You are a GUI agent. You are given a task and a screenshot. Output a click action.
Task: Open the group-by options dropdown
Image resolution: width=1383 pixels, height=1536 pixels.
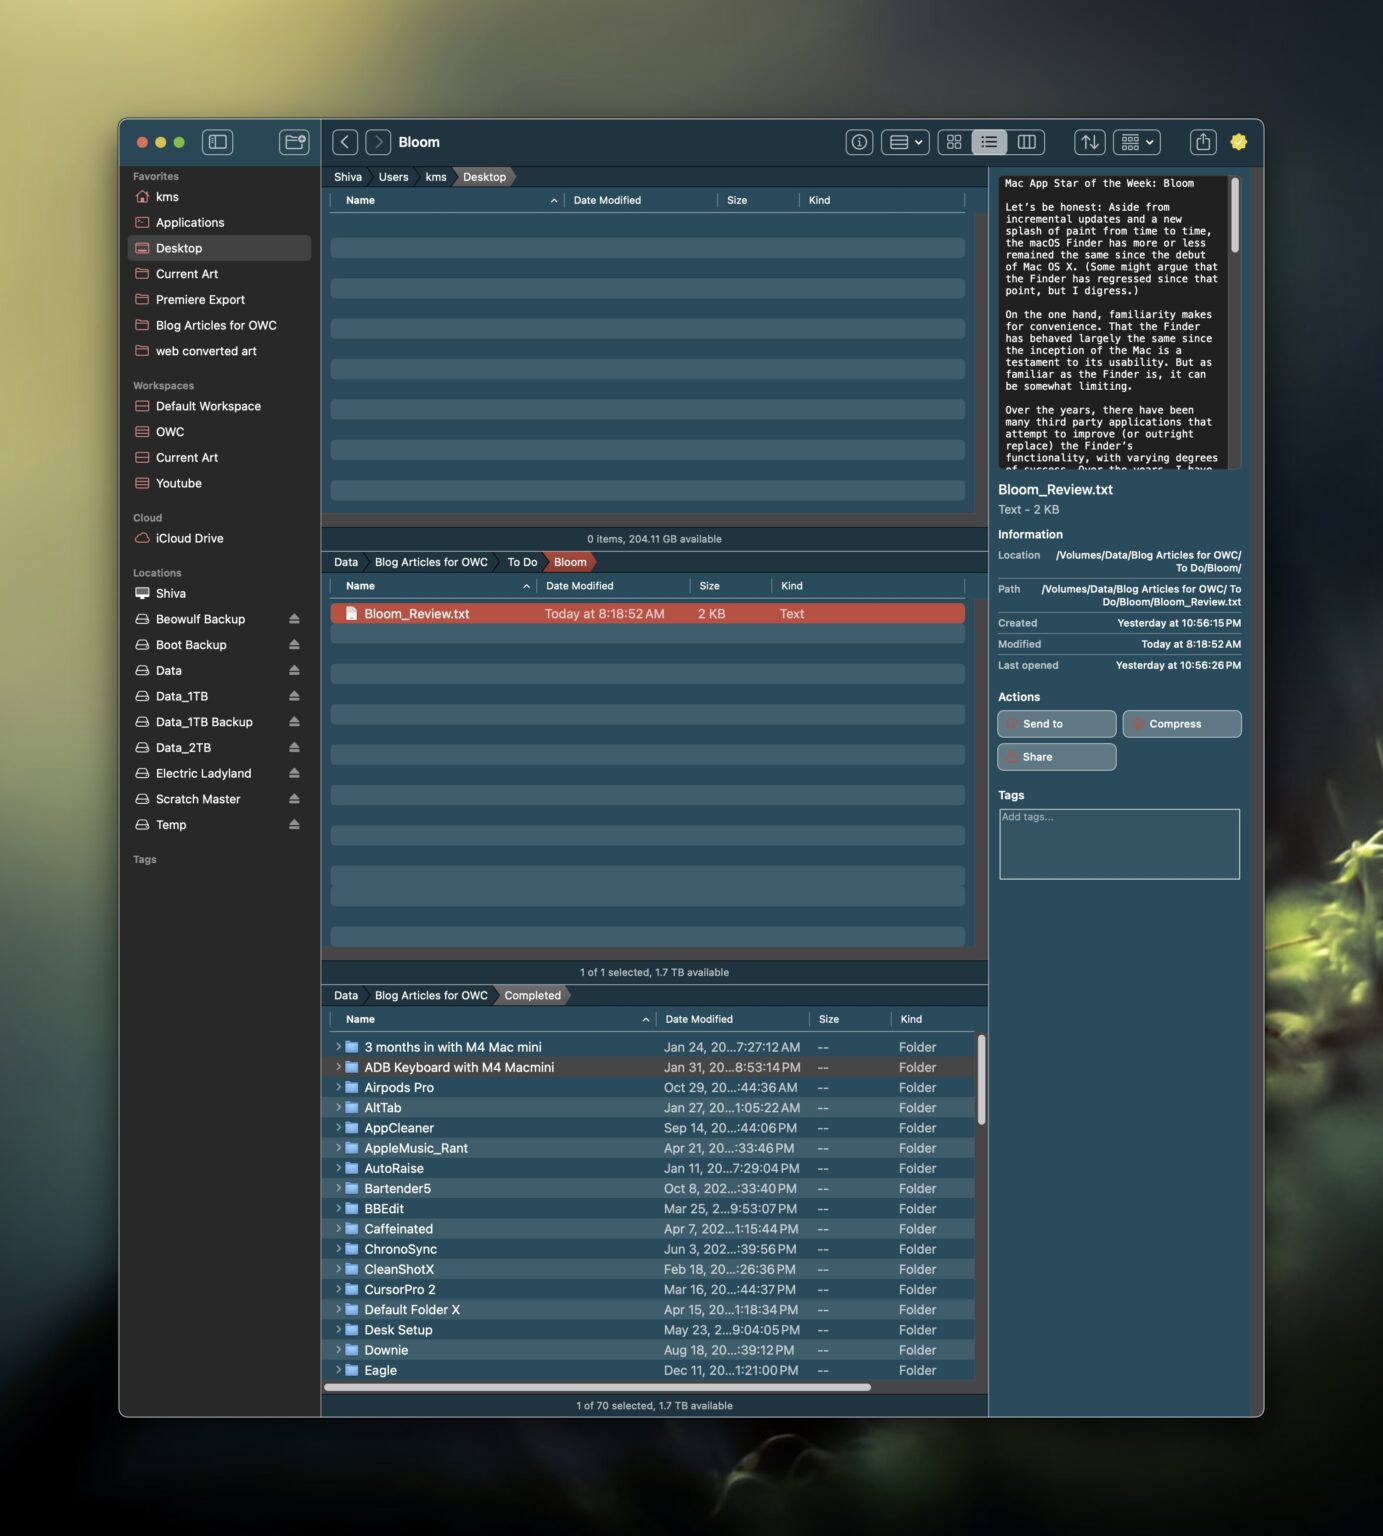point(1137,142)
